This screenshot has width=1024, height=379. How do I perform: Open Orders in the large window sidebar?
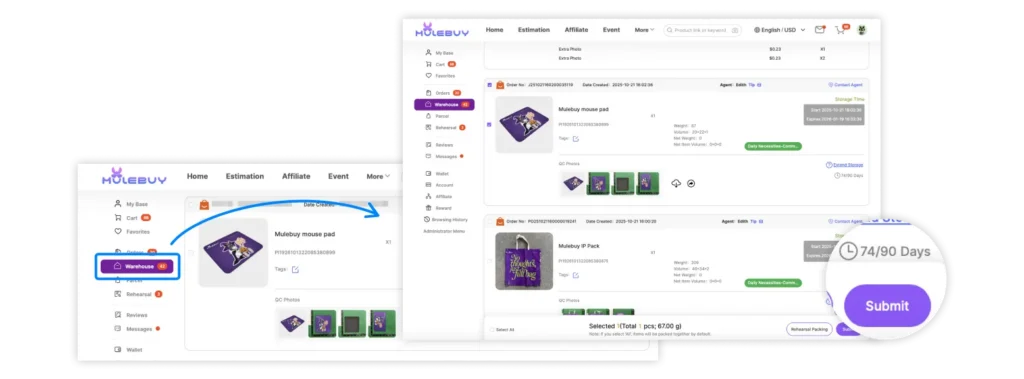[443, 93]
